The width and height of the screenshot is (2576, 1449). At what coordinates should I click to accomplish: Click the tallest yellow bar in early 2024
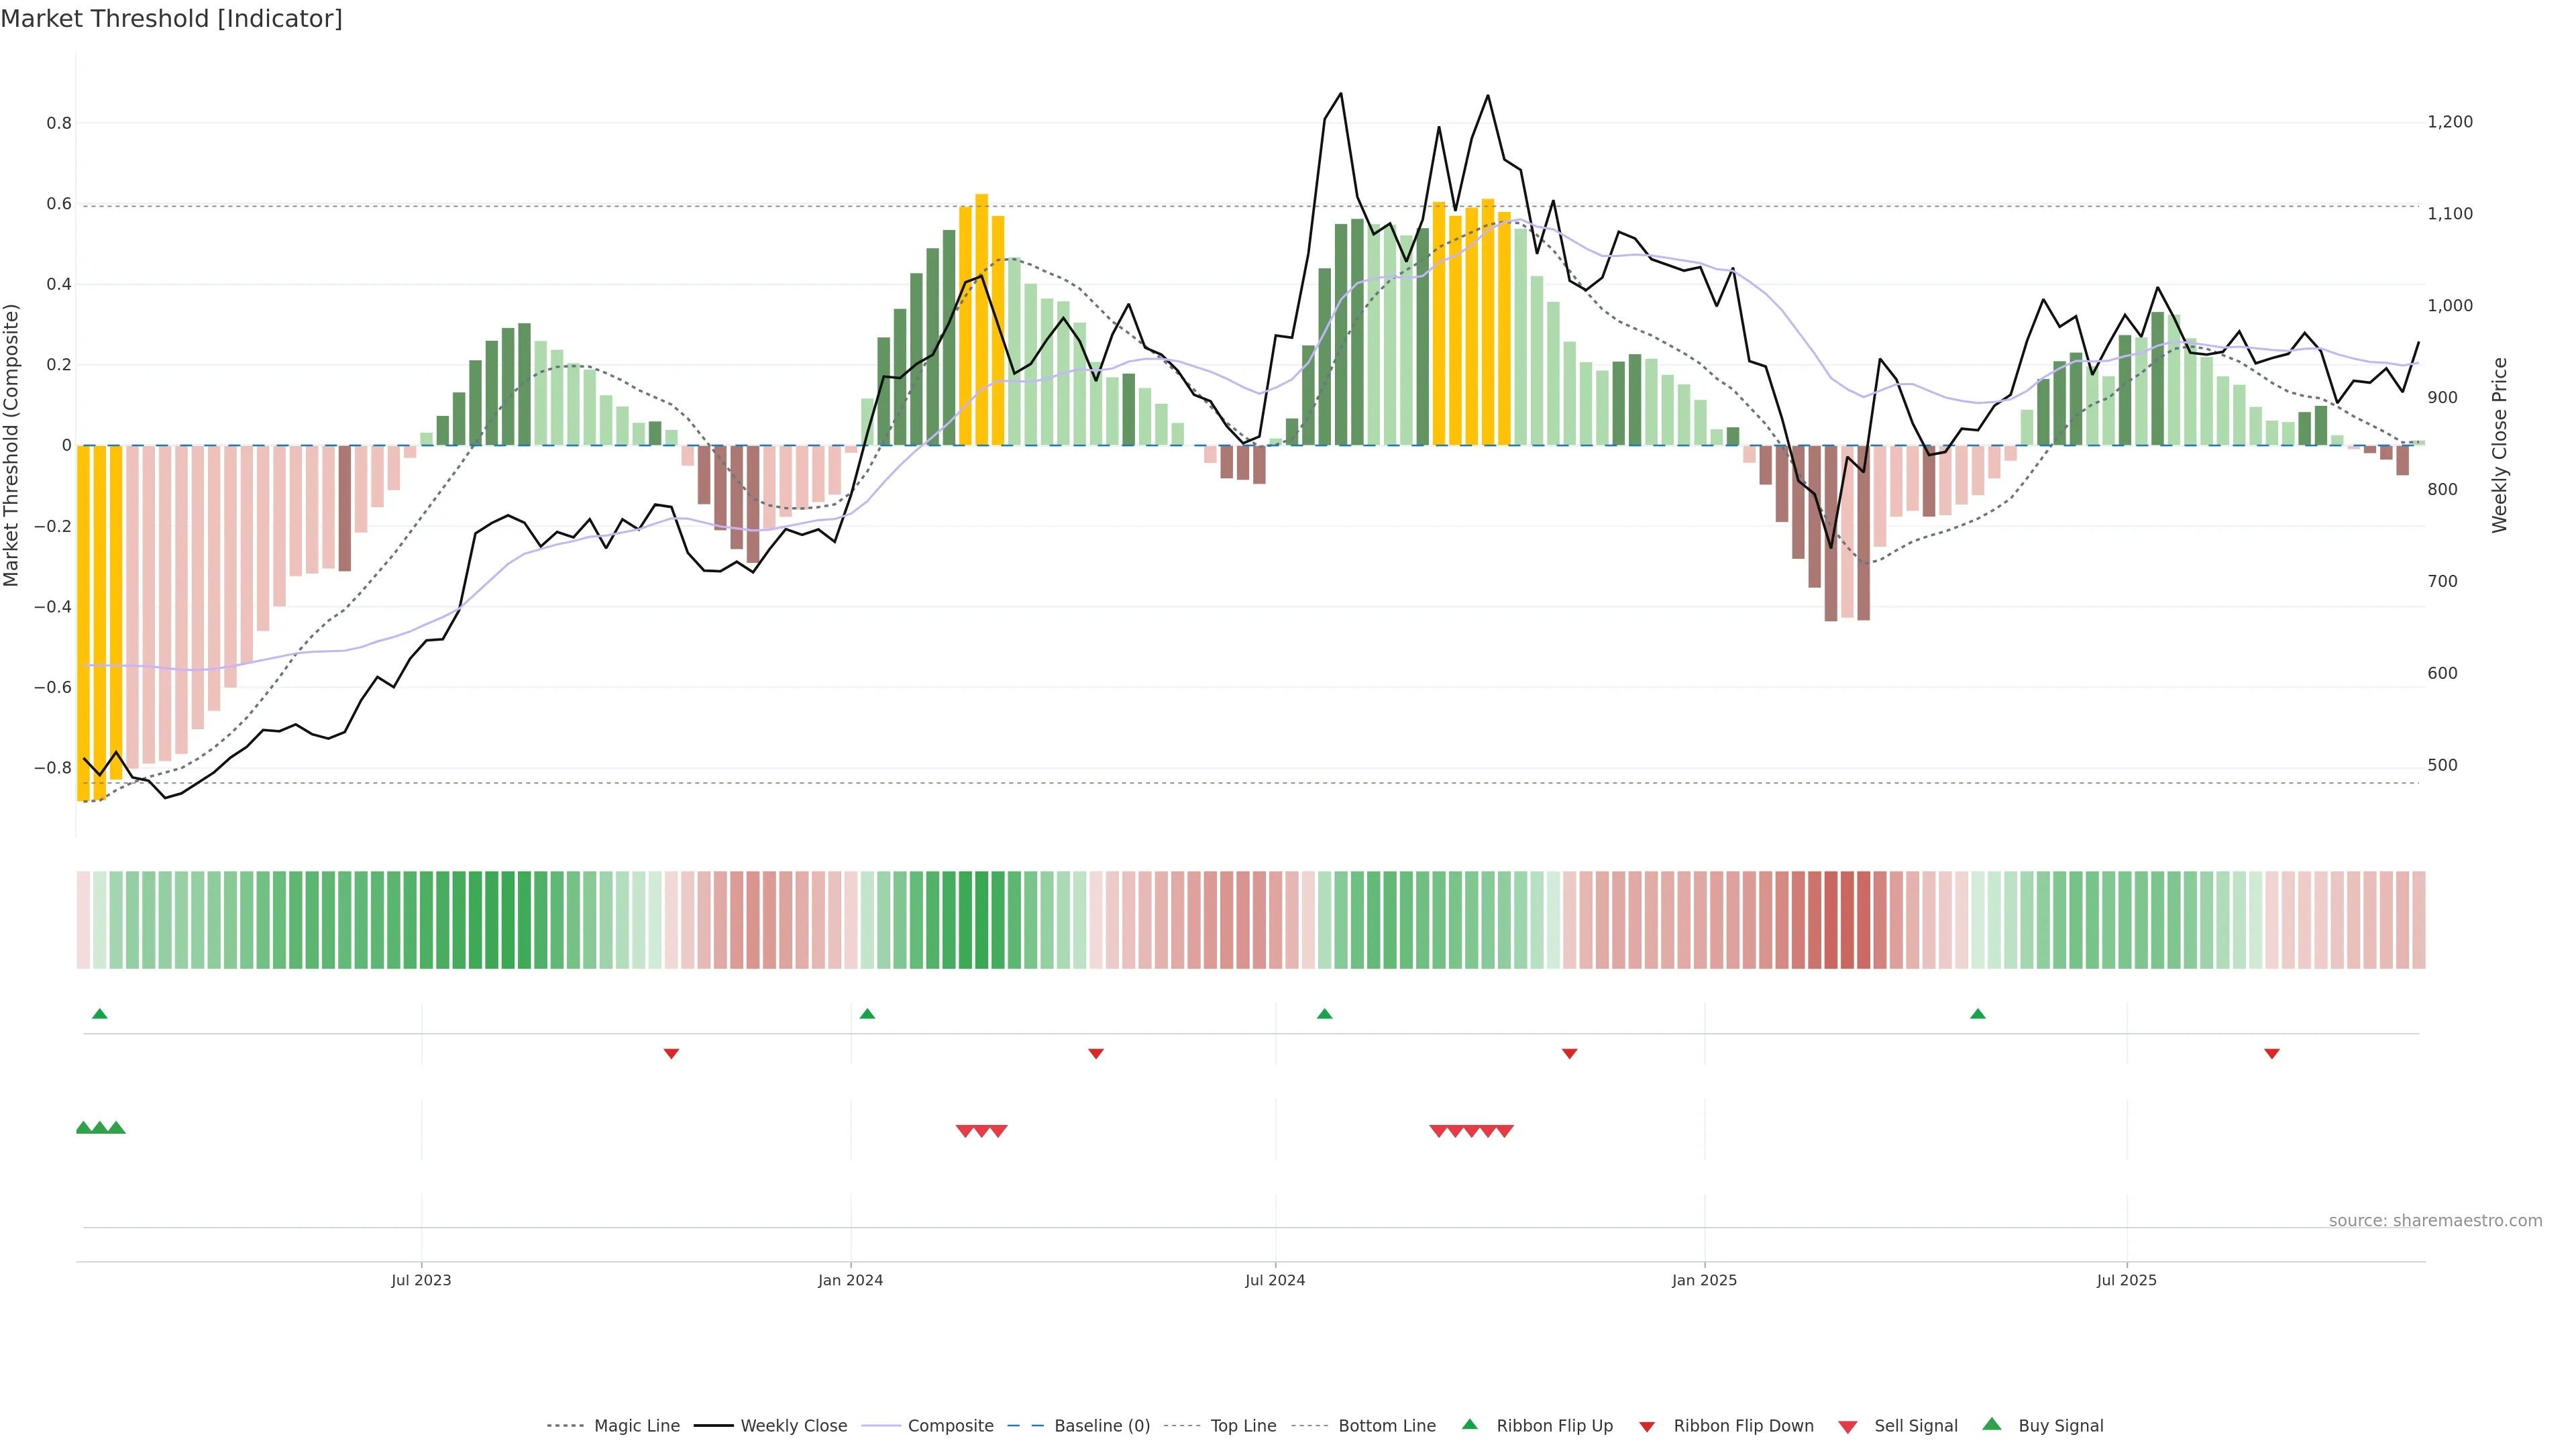[x=981, y=320]
